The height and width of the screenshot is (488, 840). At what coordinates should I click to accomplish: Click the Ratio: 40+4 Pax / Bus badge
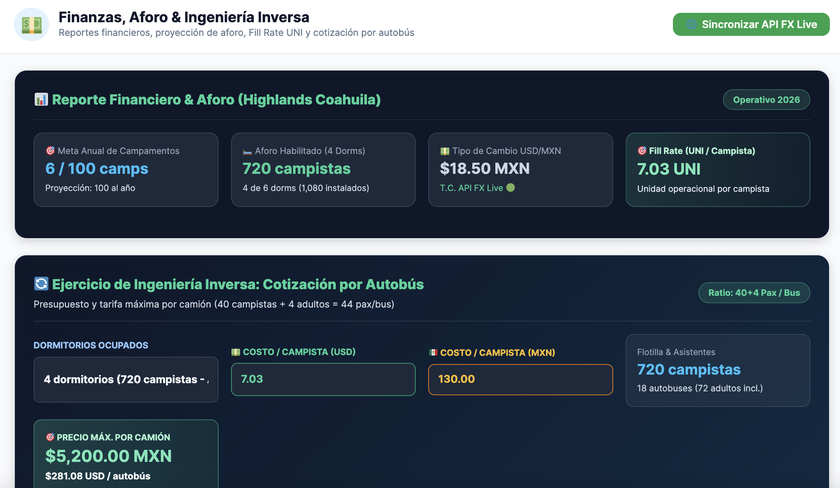pos(754,292)
